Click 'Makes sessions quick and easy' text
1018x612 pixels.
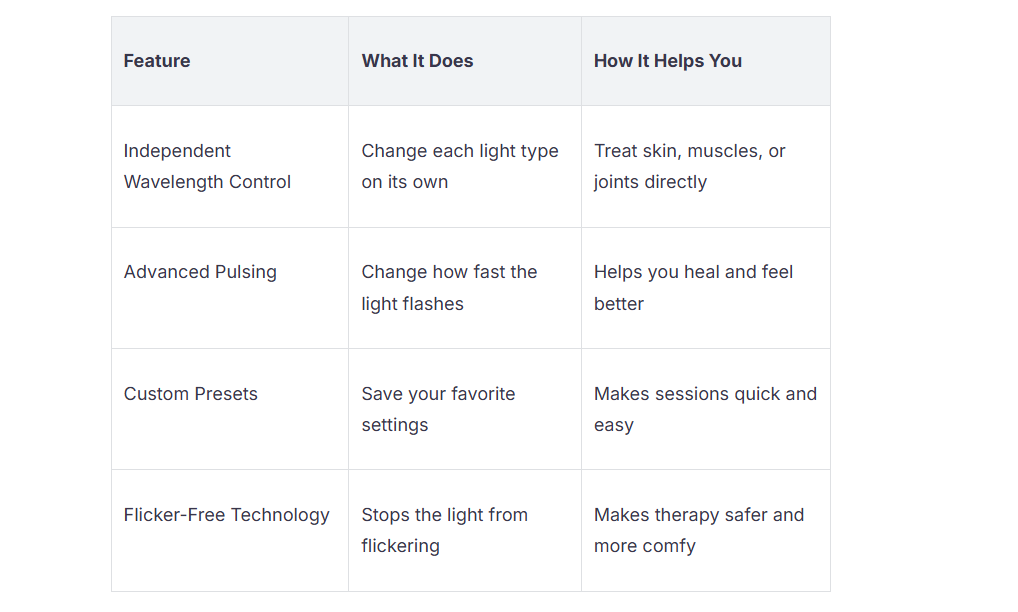pyautogui.click(x=705, y=409)
